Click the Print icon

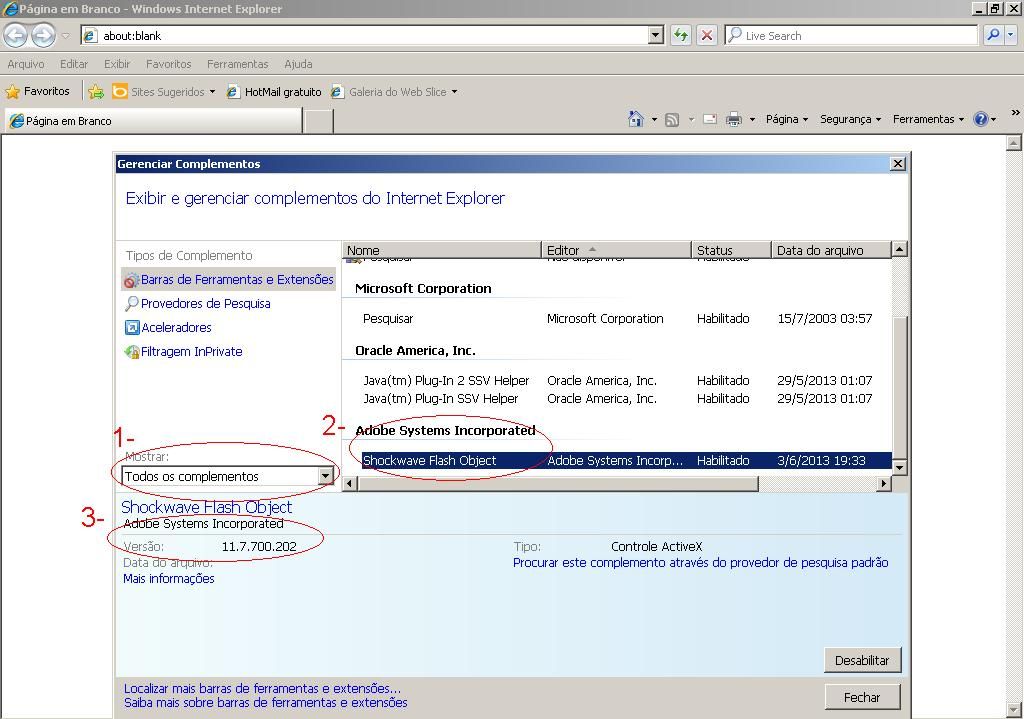[x=734, y=120]
